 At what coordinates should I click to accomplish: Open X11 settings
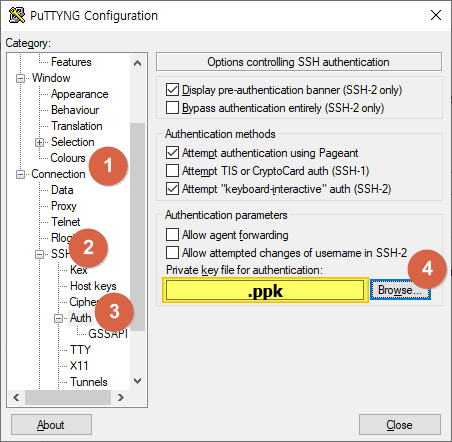coord(79,366)
